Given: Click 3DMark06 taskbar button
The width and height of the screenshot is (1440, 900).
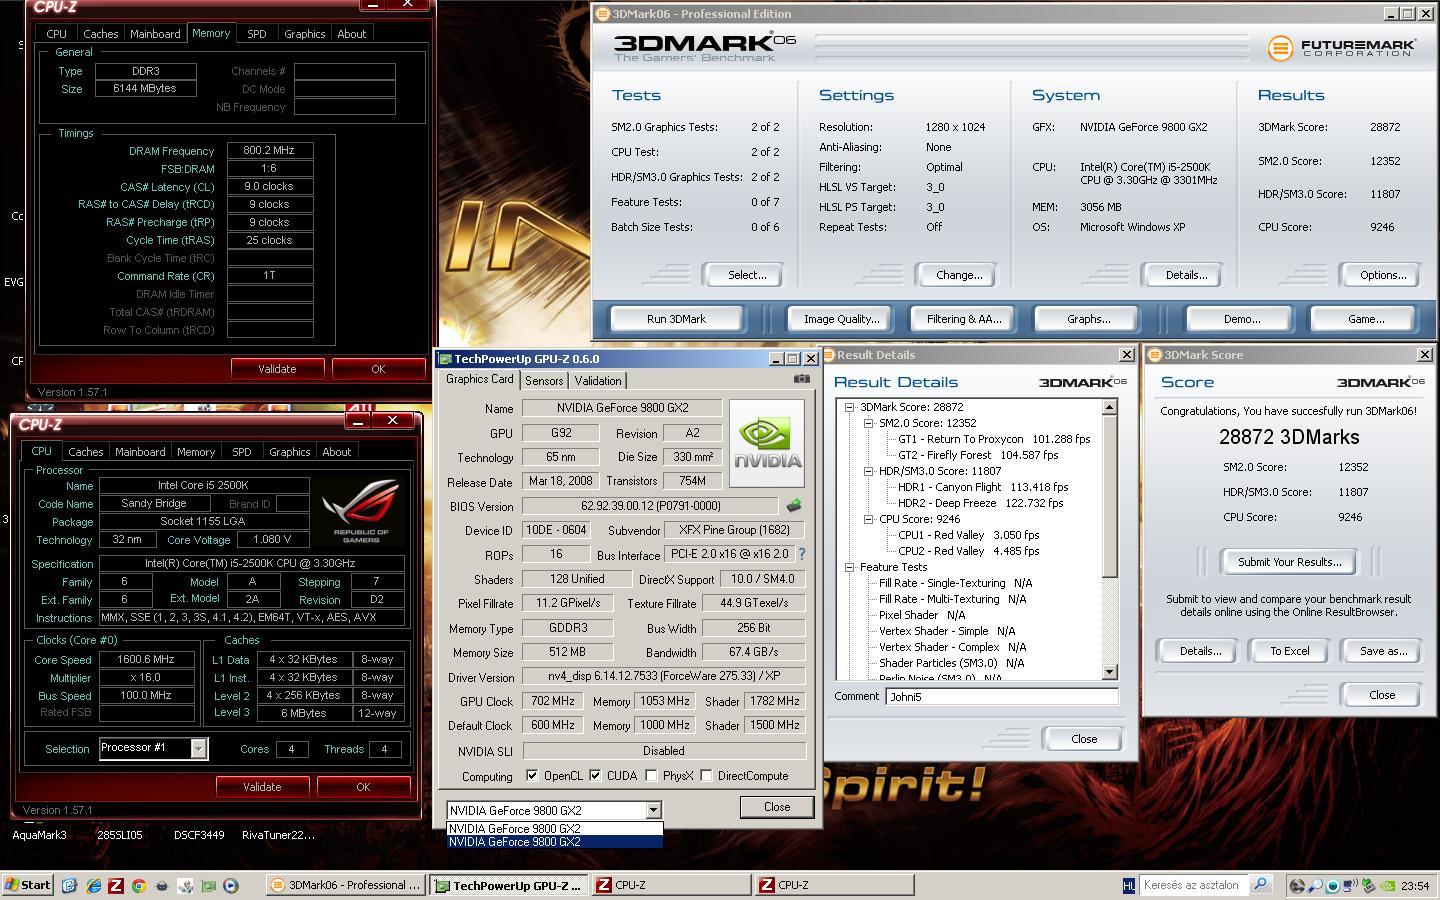Looking at the screenshot, I should pyautogui.click(x=346, y=885).
